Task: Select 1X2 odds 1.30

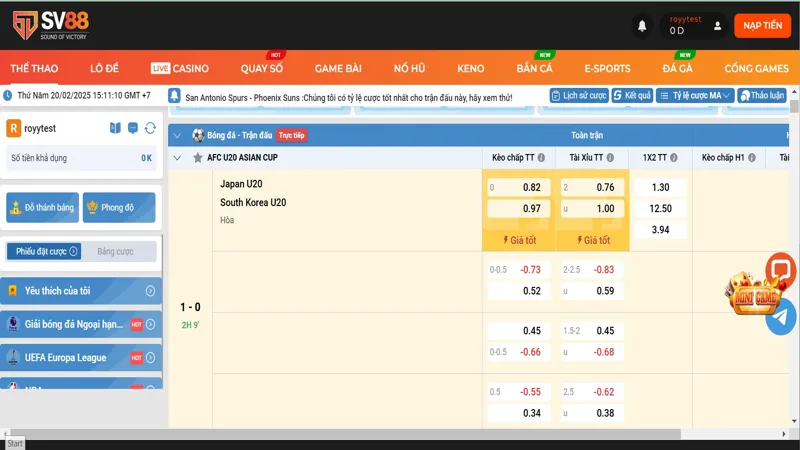Action: (x=660, y=187)
